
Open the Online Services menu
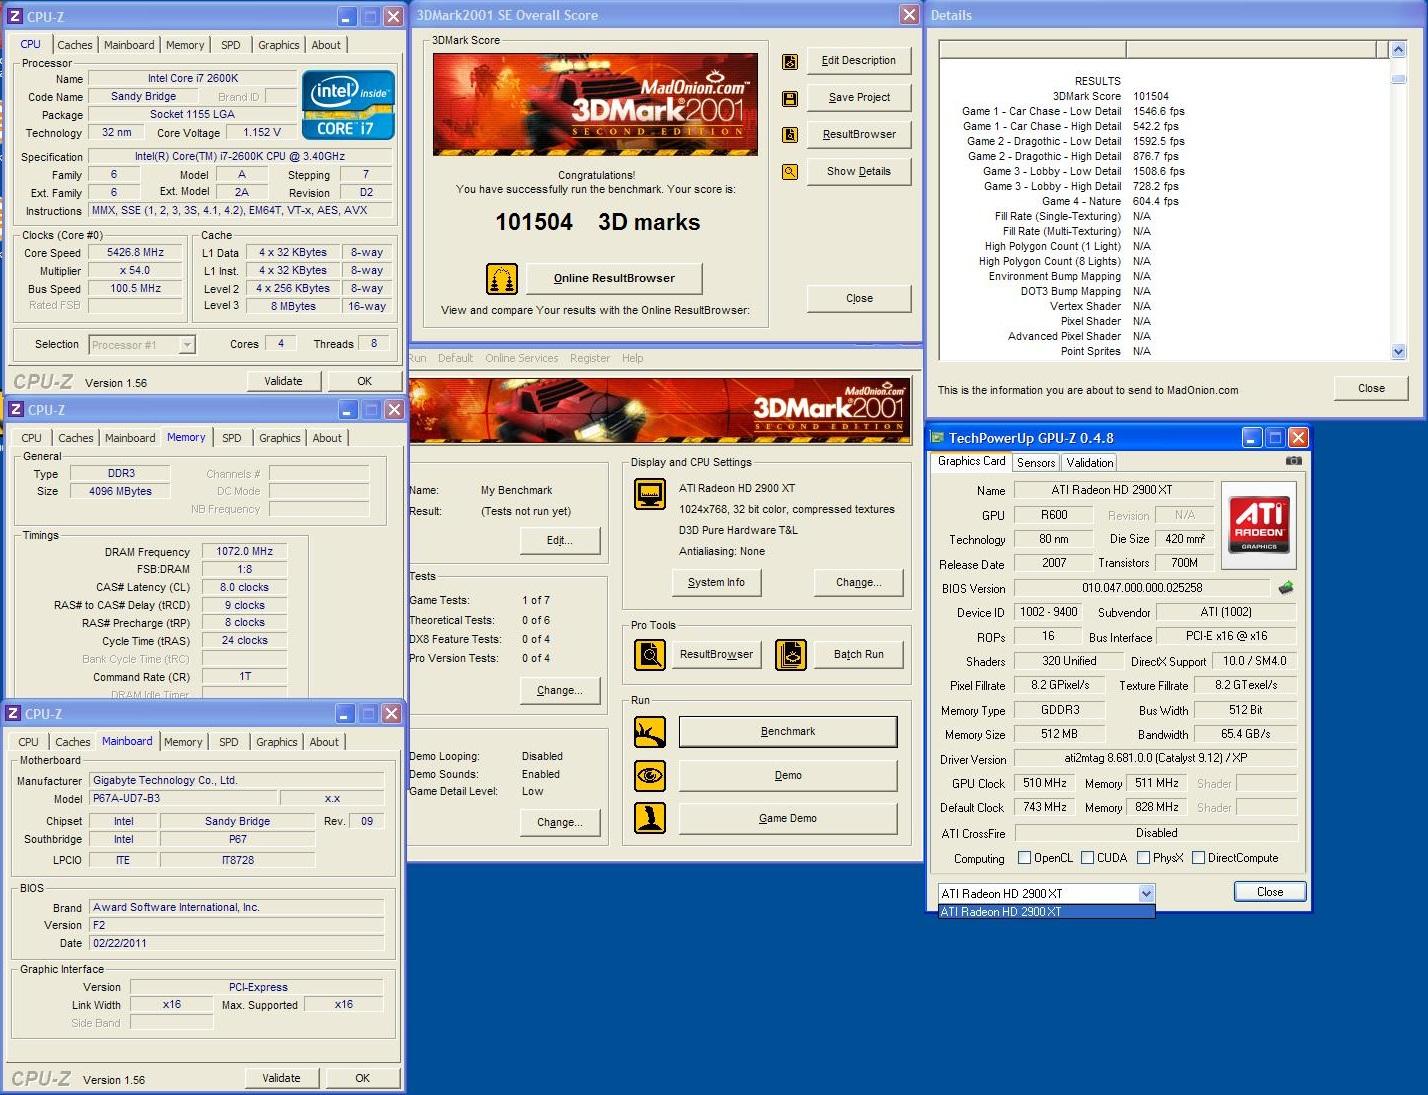coord(522,358)
